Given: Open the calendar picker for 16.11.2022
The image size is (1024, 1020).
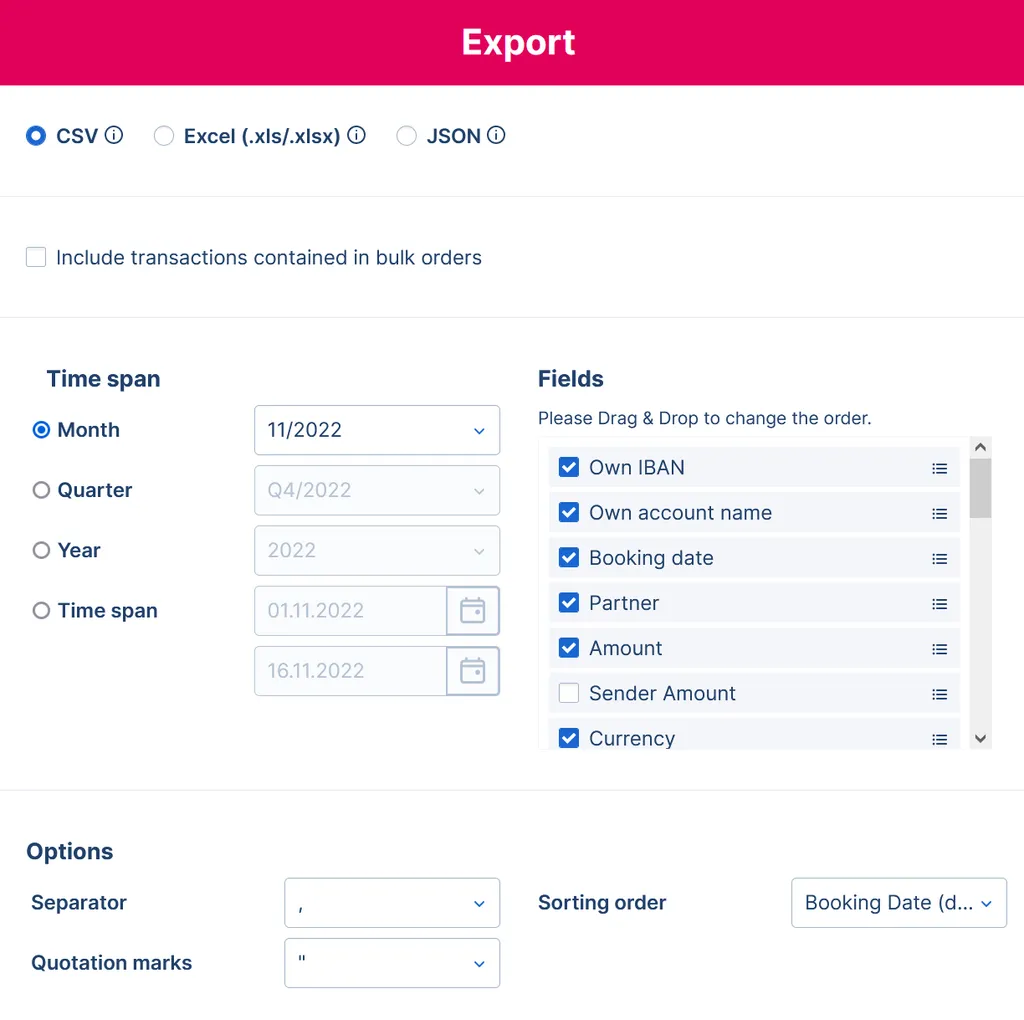Looking at the screenshot, I should coord(473,671).
